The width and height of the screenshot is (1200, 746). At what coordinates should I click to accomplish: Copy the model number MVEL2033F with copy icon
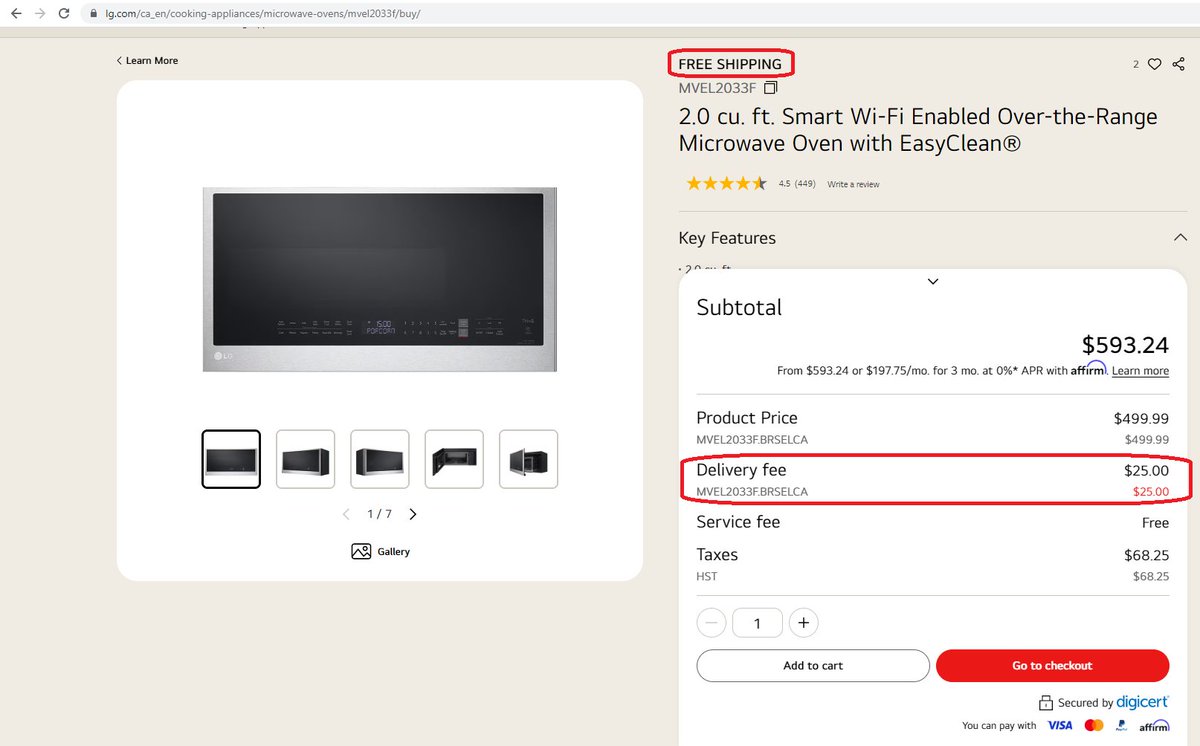770,88
